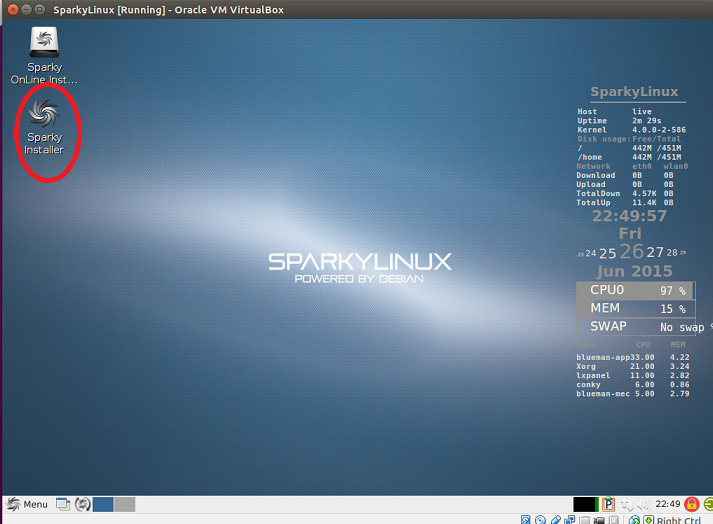
Task: Click VirtualBox video capture indicator
Action: click(x=599, y=520)
